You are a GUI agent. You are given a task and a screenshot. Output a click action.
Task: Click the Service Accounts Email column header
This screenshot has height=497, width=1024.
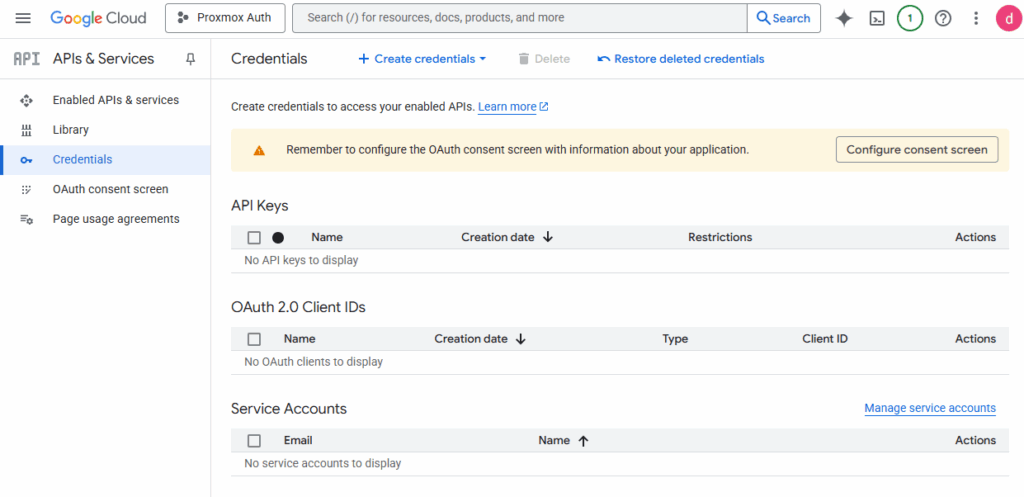point(298,440)
